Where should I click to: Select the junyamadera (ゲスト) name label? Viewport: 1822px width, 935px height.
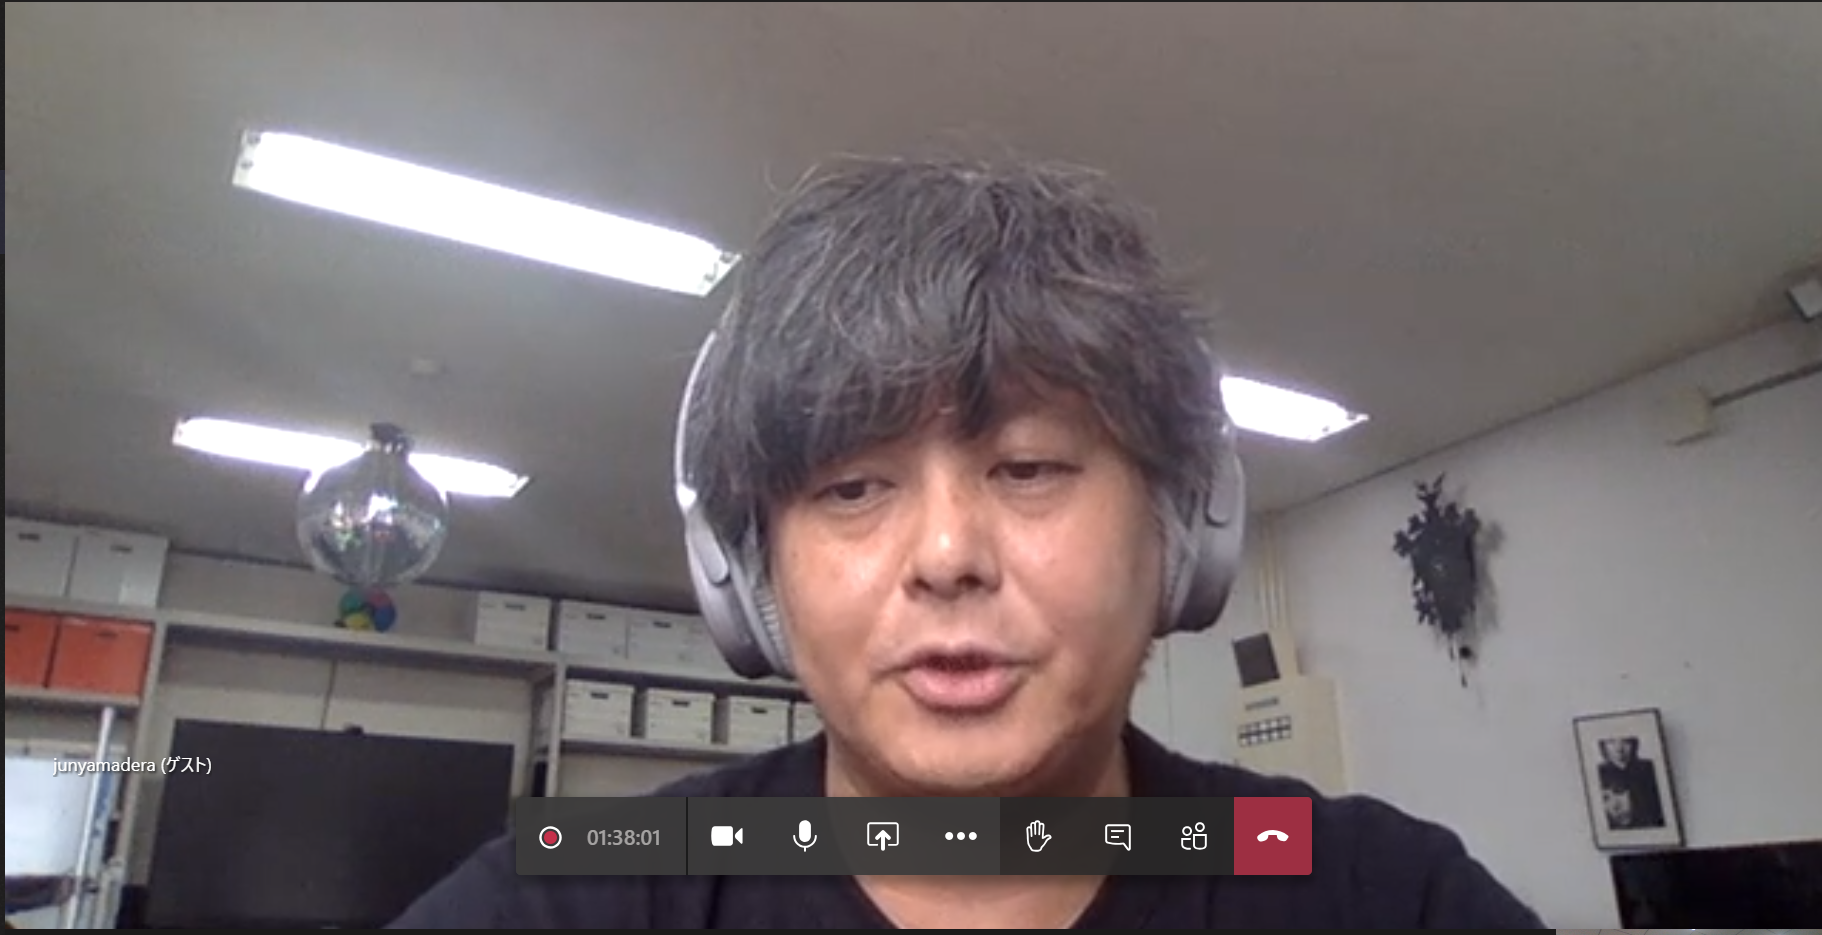132,765
